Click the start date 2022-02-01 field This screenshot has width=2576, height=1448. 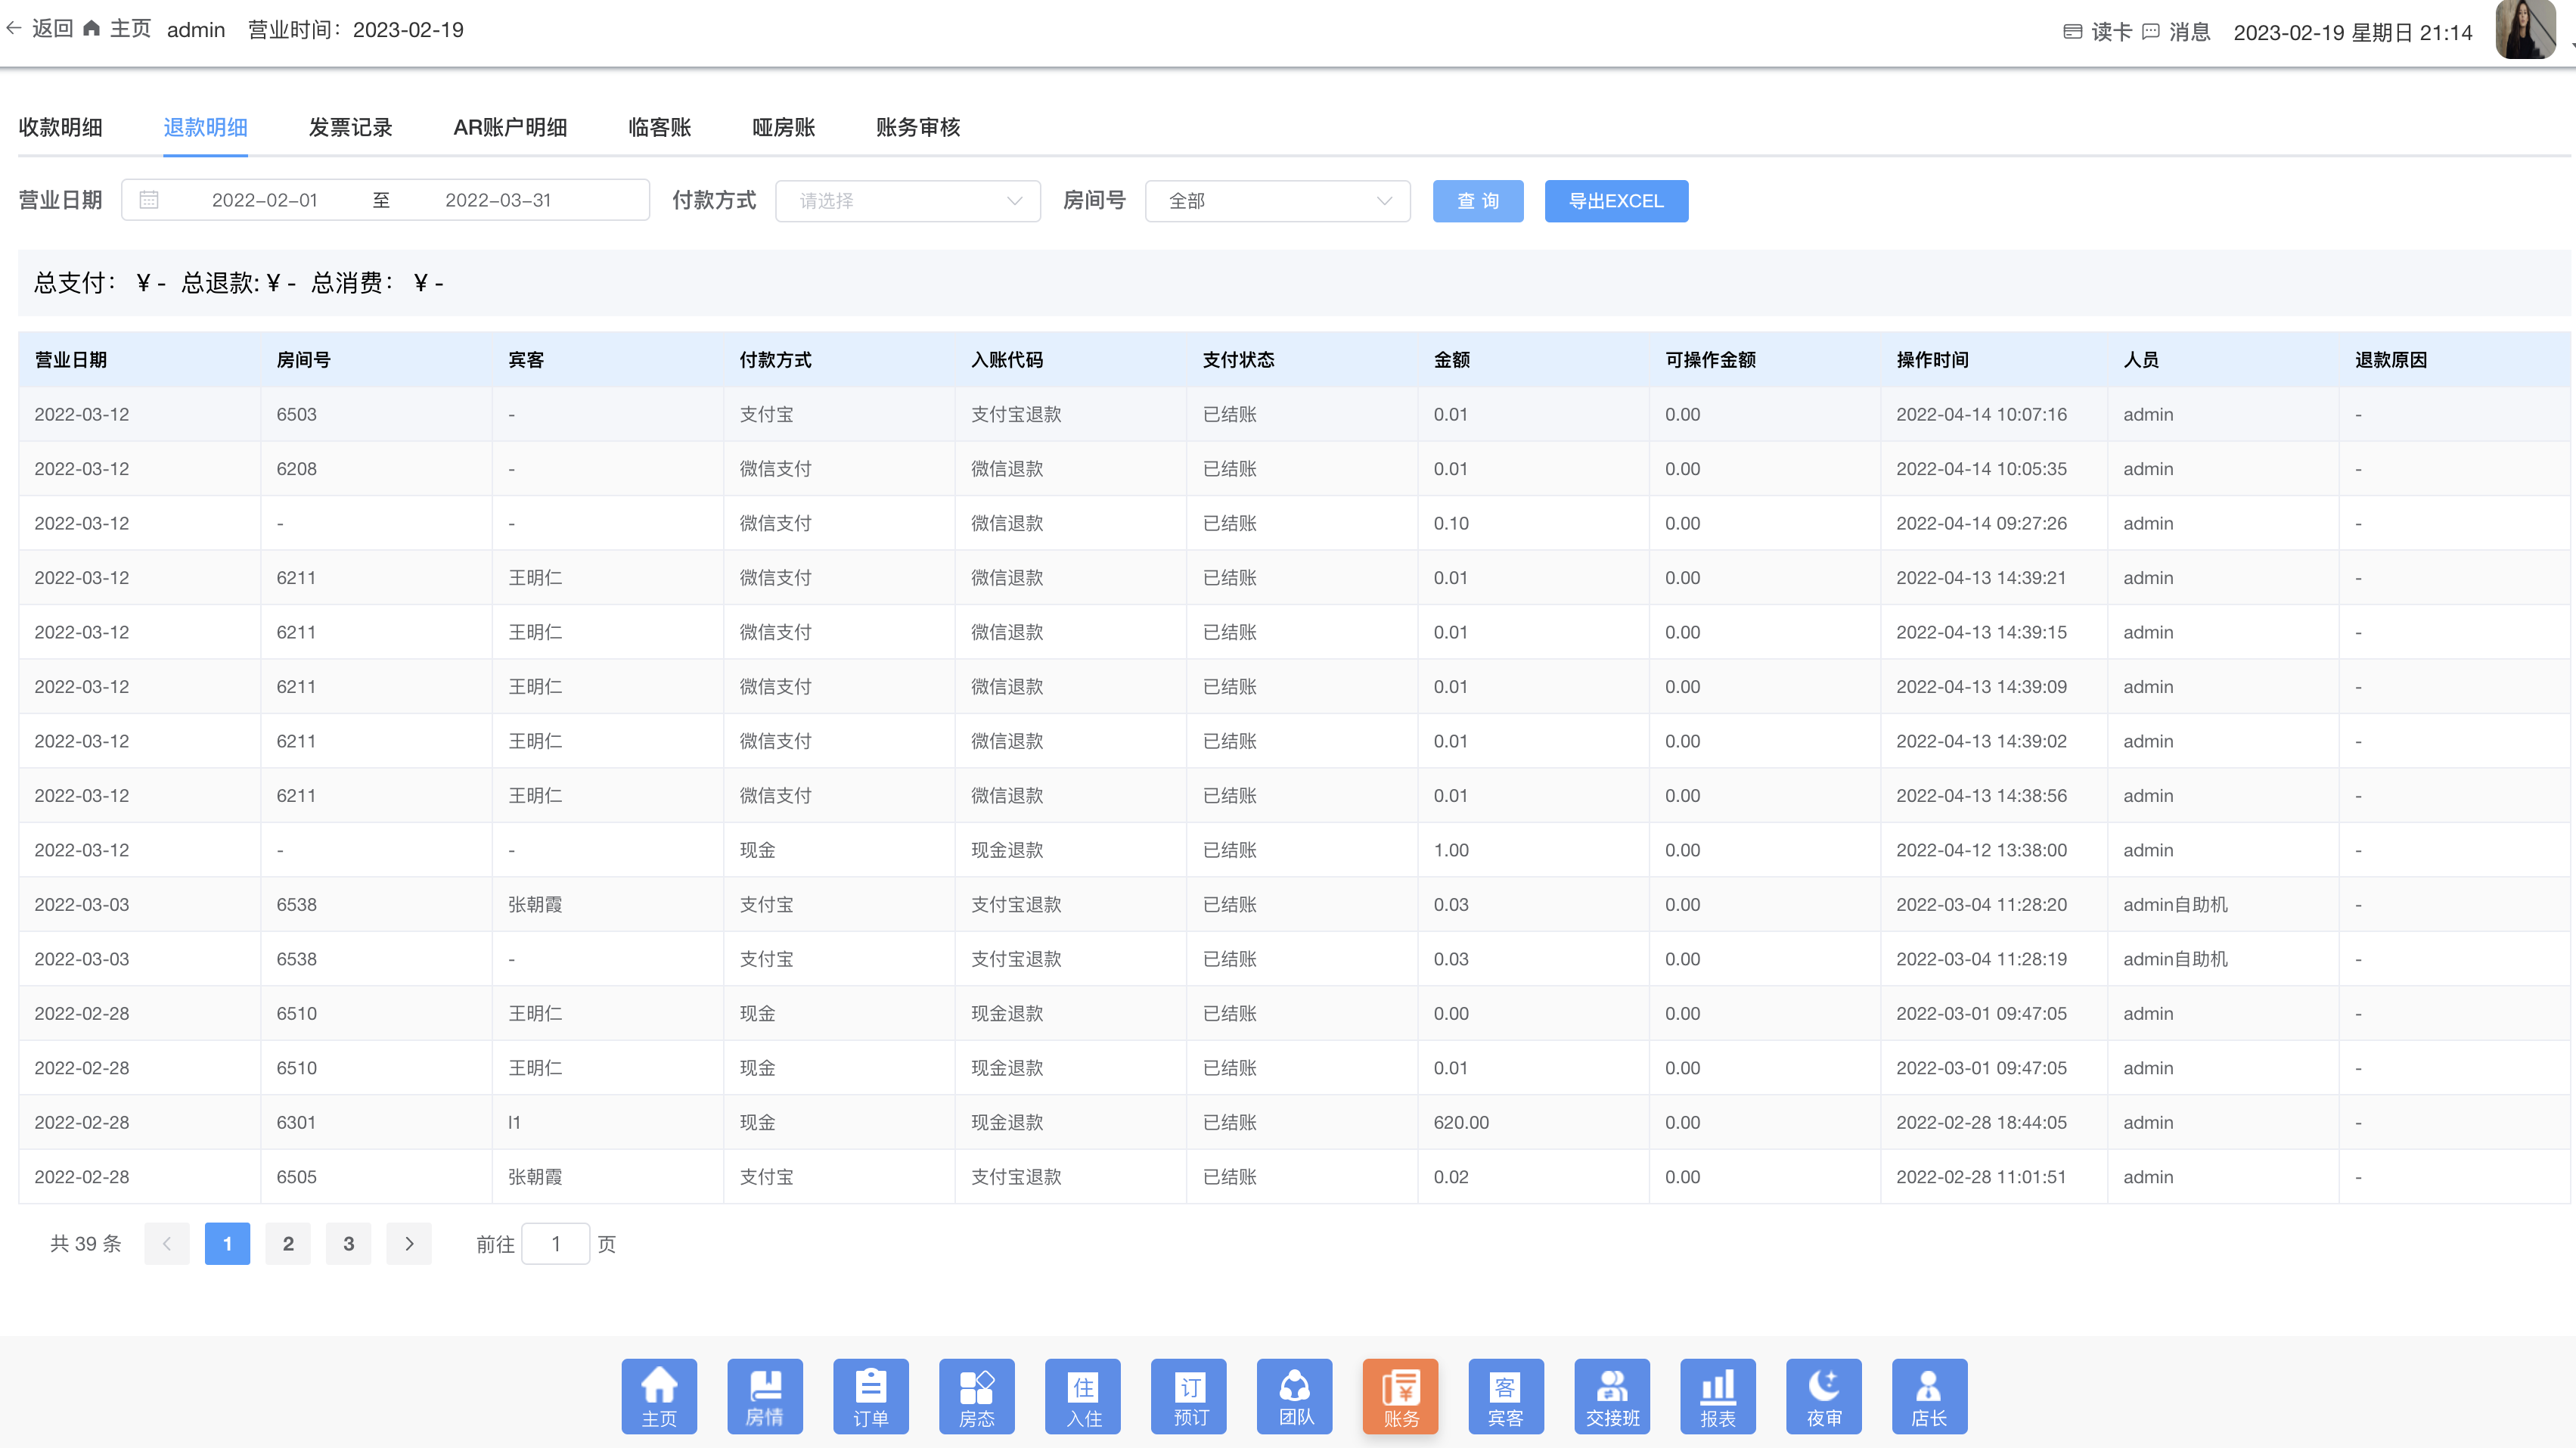pyautogui.click(x=265, y=200)
